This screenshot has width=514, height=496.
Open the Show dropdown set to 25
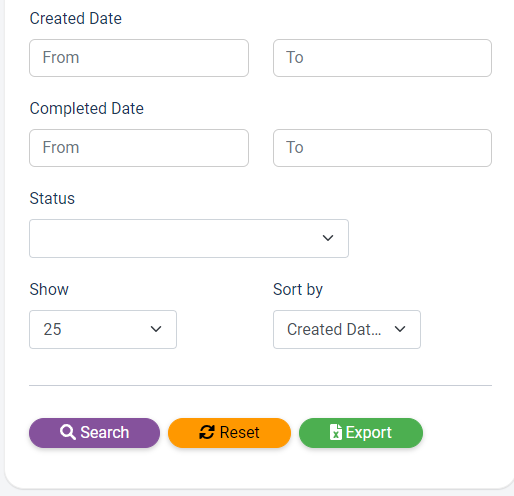[103, 329]
